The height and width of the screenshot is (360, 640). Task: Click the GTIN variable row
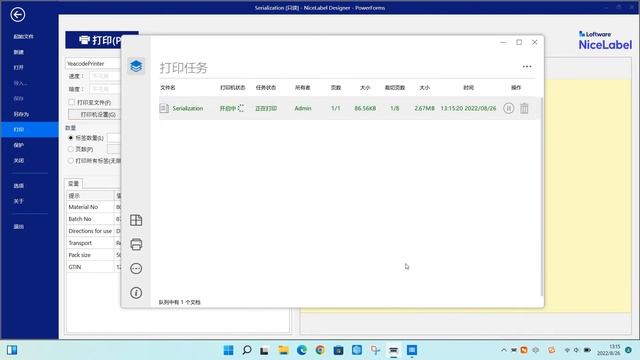[x=93, y=267]
